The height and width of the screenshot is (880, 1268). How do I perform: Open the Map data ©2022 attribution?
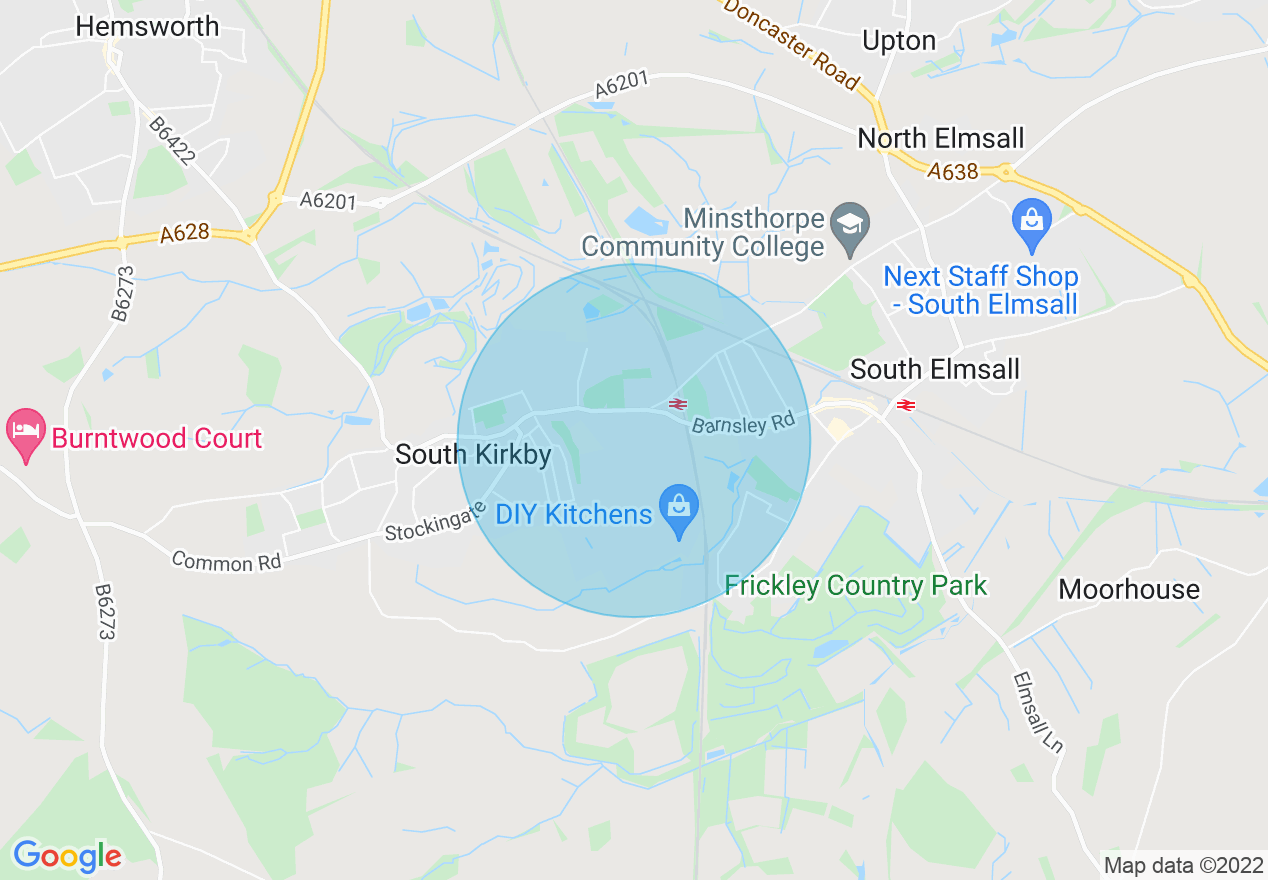point(1183,865)
